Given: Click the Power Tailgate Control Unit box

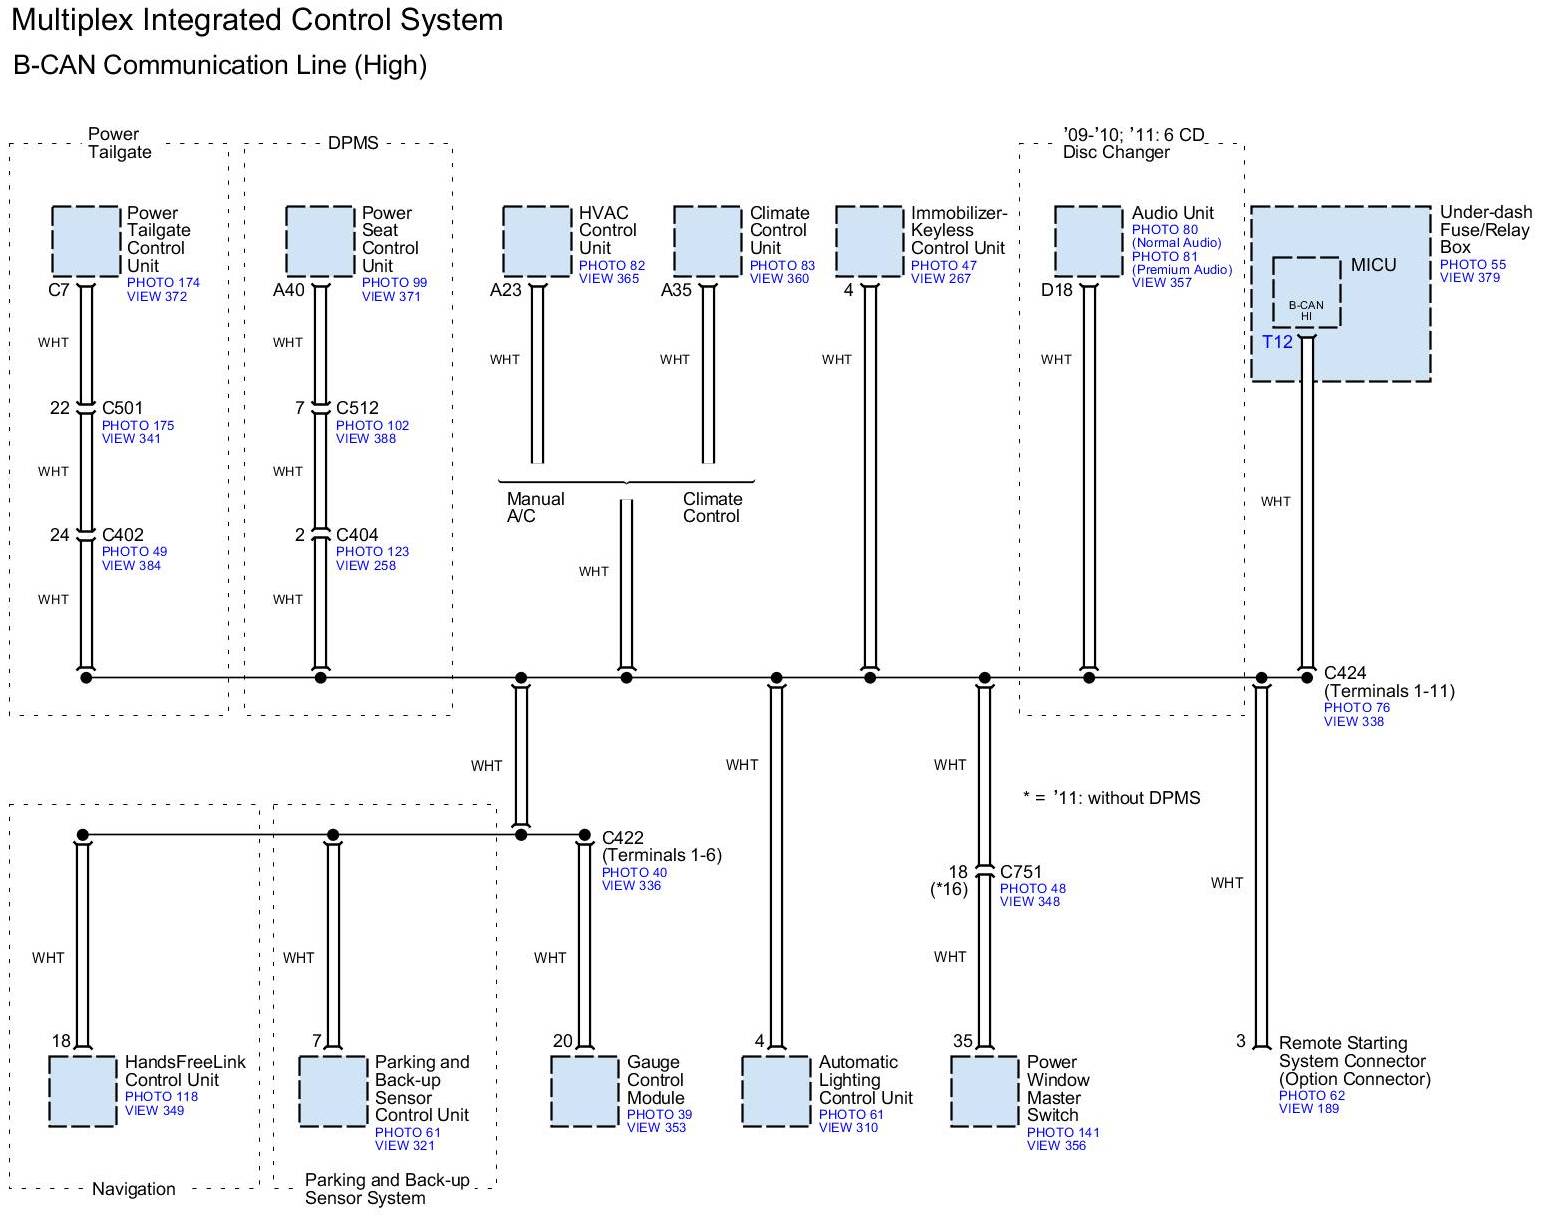Looking at the screenshot, I should coord(85,241).
